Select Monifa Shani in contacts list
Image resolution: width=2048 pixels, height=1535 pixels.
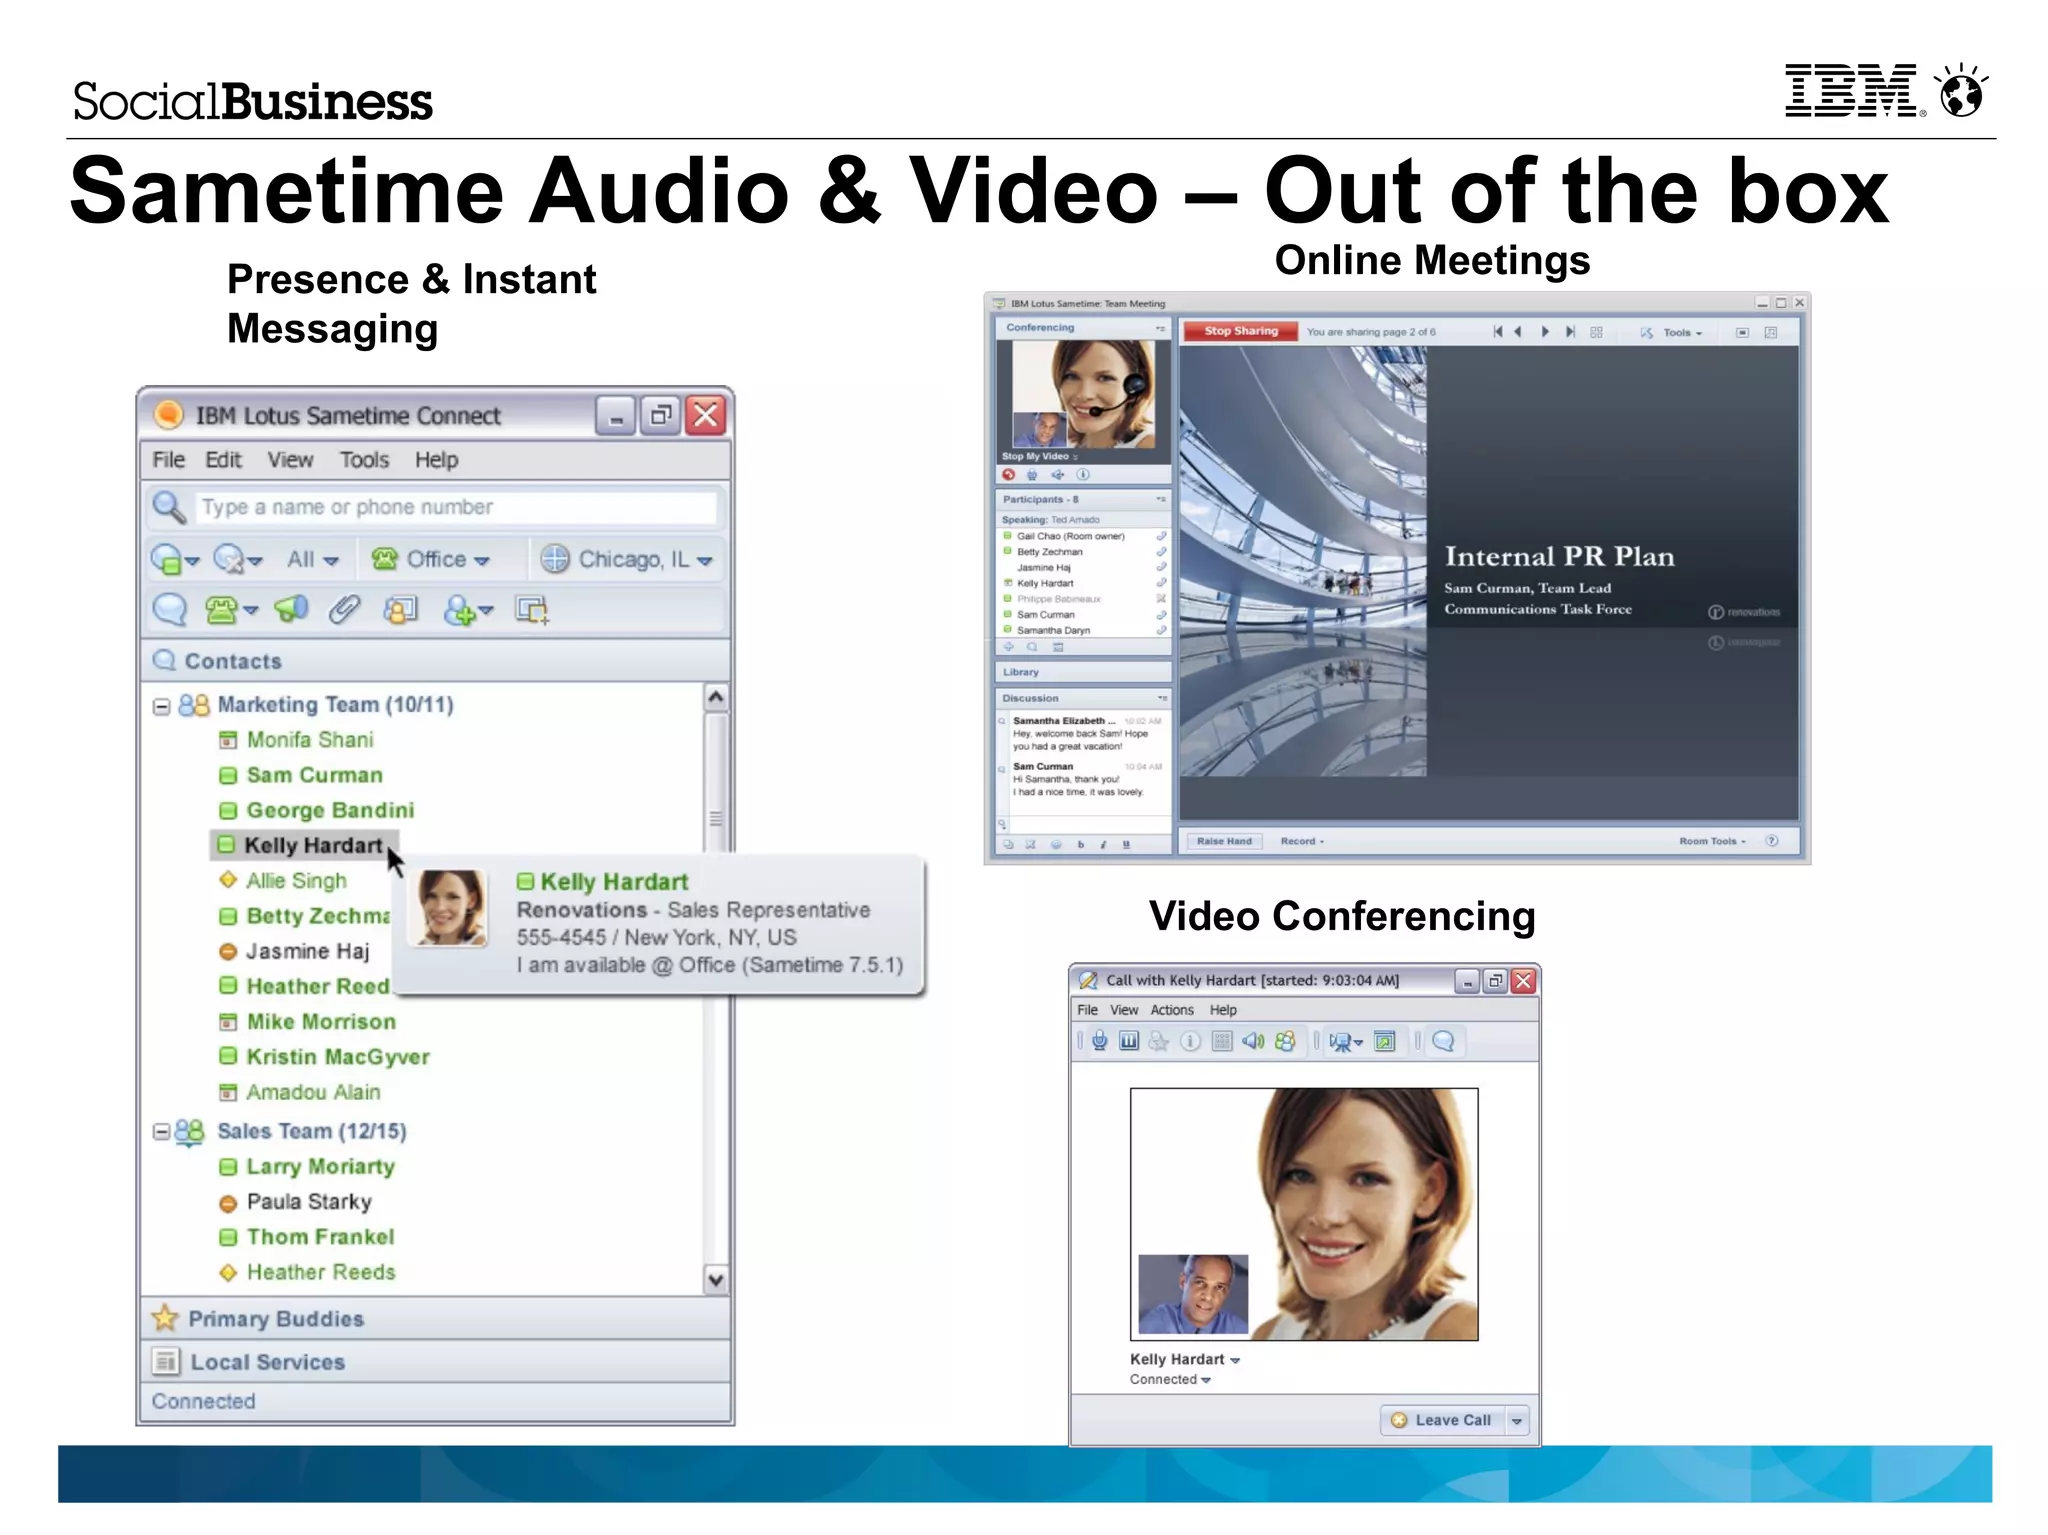click(310, 740)
